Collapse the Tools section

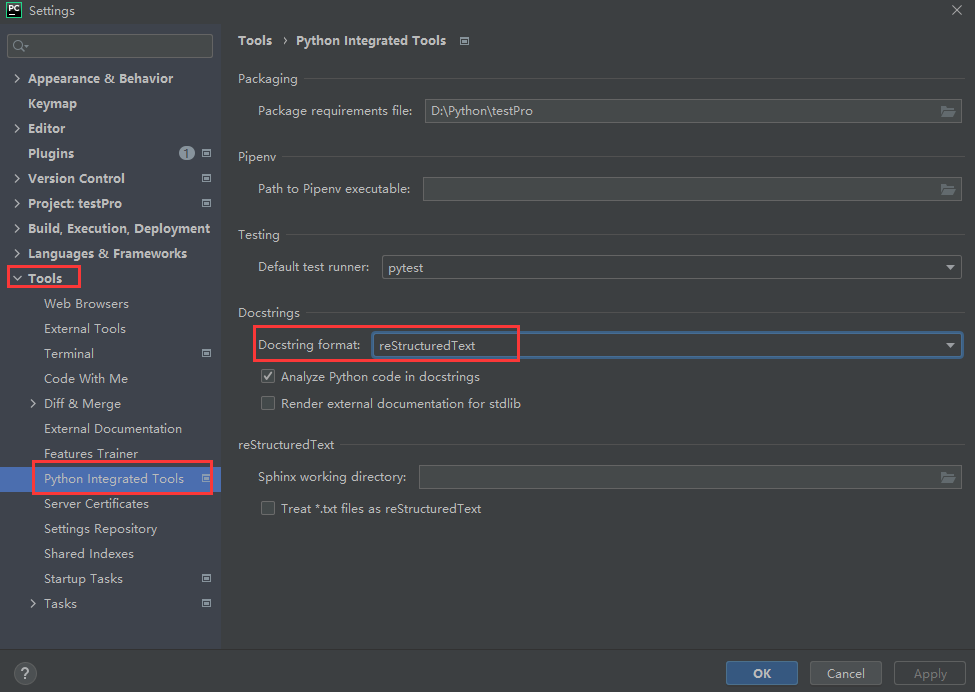click(x=17, y=279)
